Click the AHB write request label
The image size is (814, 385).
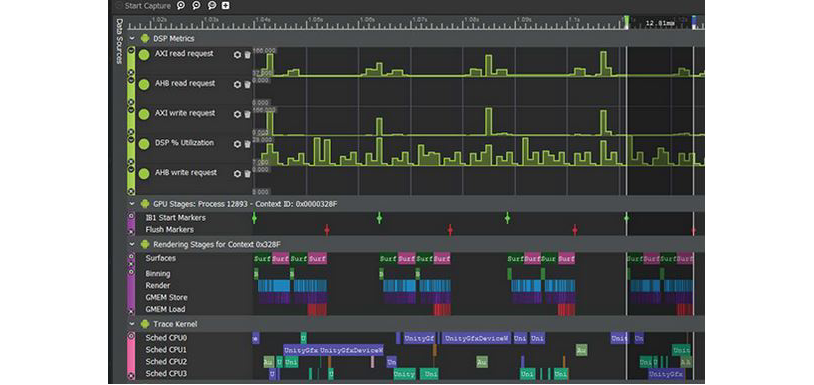[185, 173]
